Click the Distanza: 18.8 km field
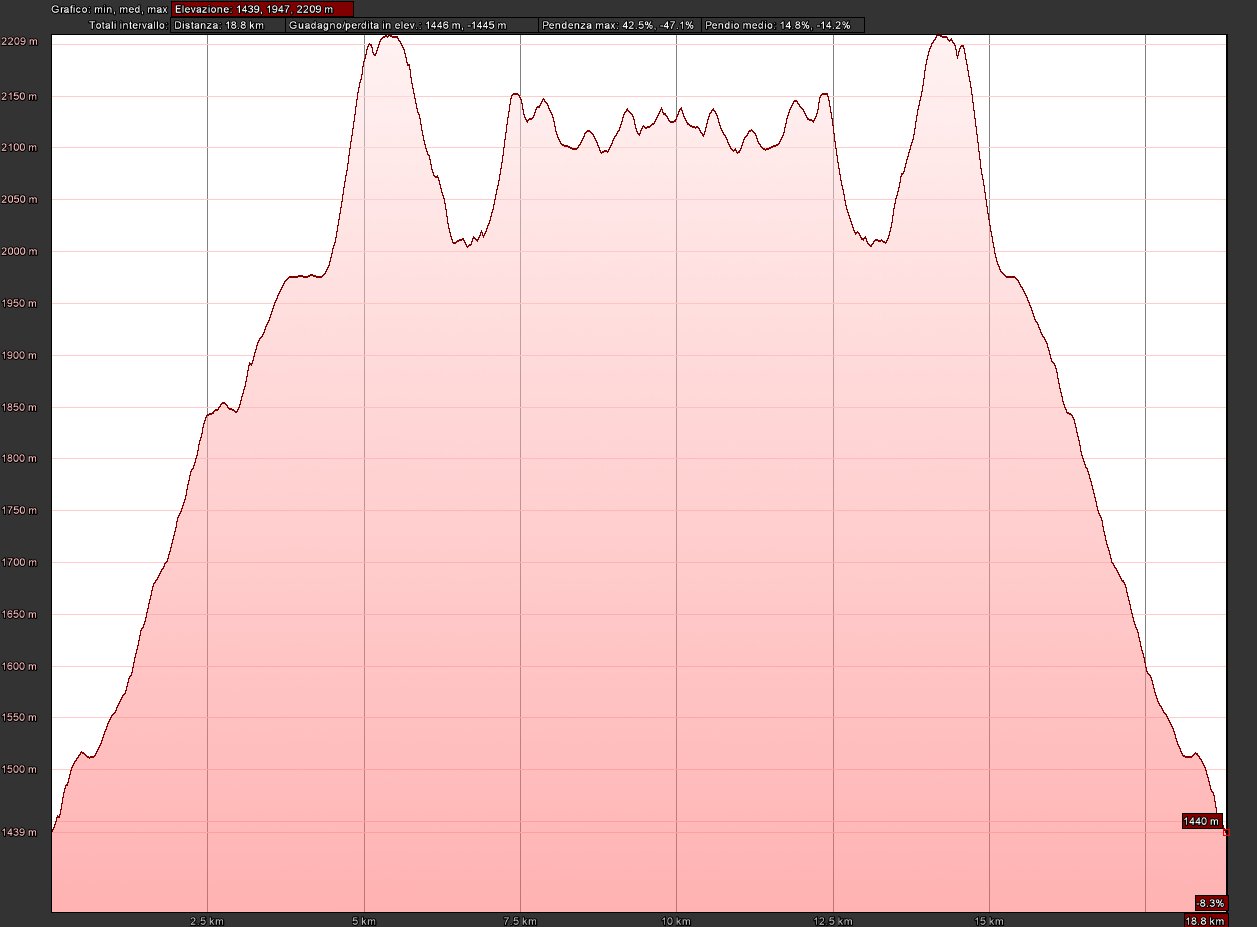1257x927 pixels. click(x=227, y=25)
